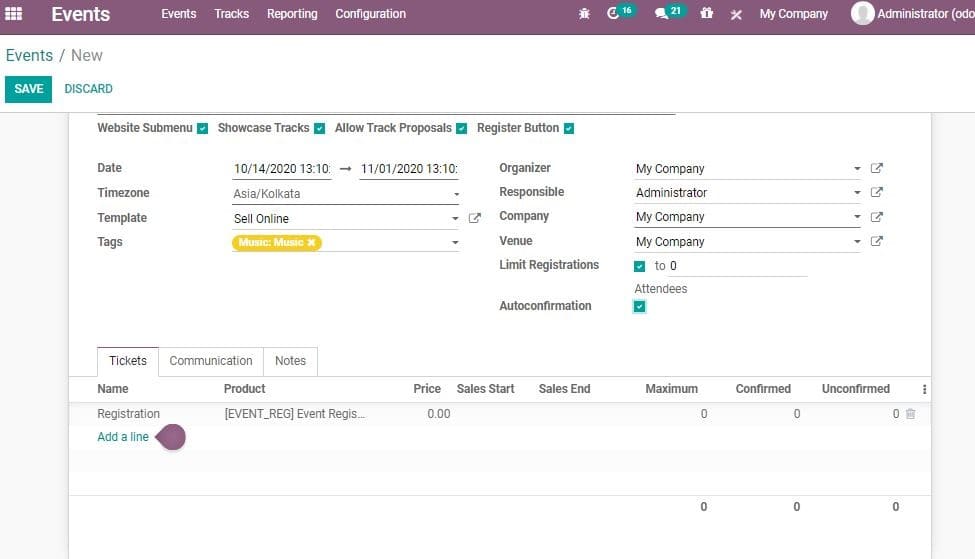Click Administrator avatar picture

click(862, 13)
